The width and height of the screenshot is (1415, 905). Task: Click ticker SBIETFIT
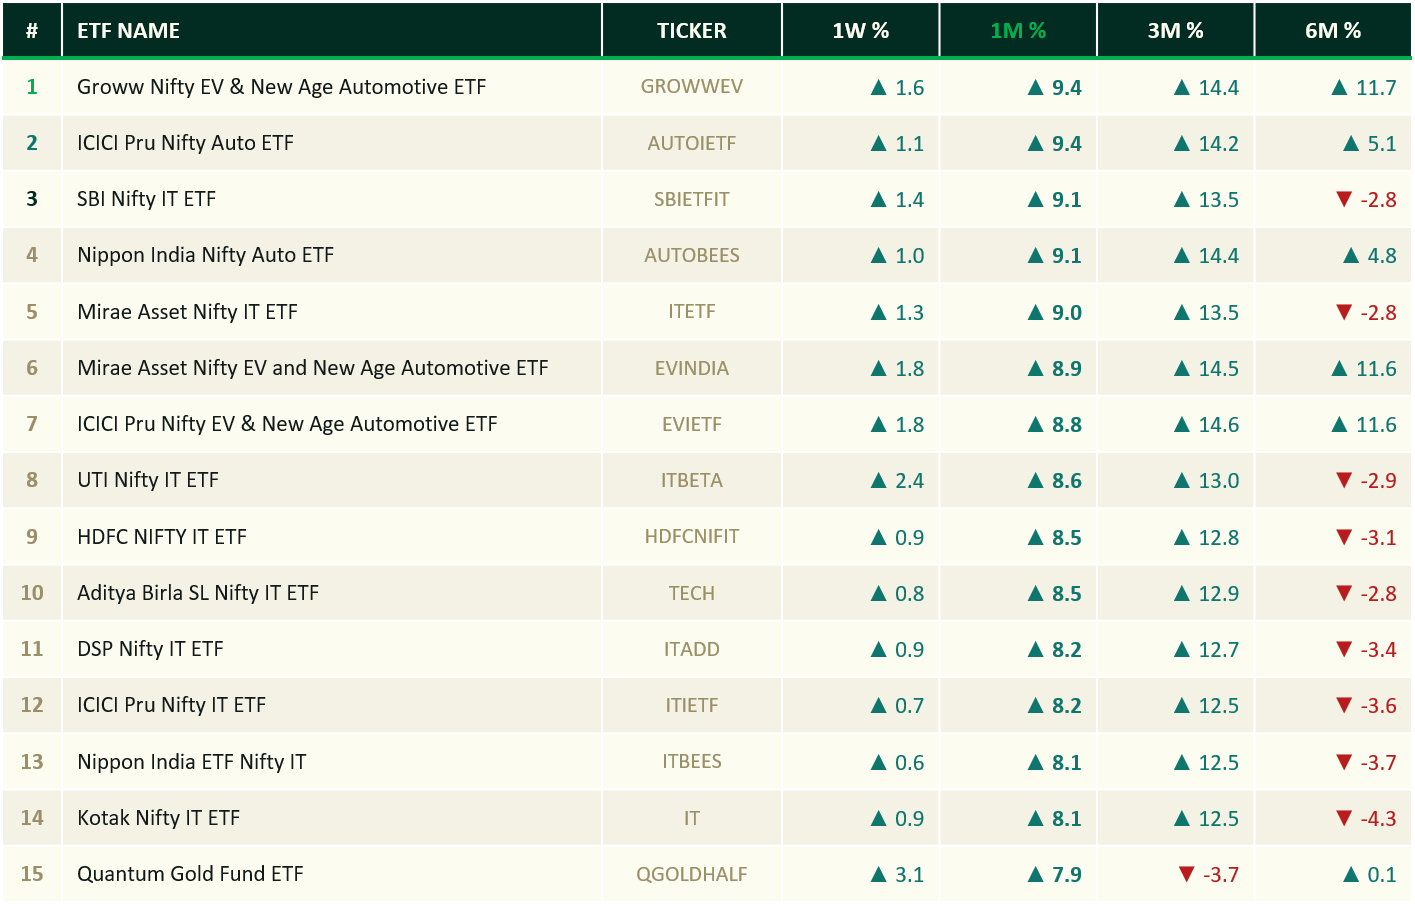[x=692, y=199]
